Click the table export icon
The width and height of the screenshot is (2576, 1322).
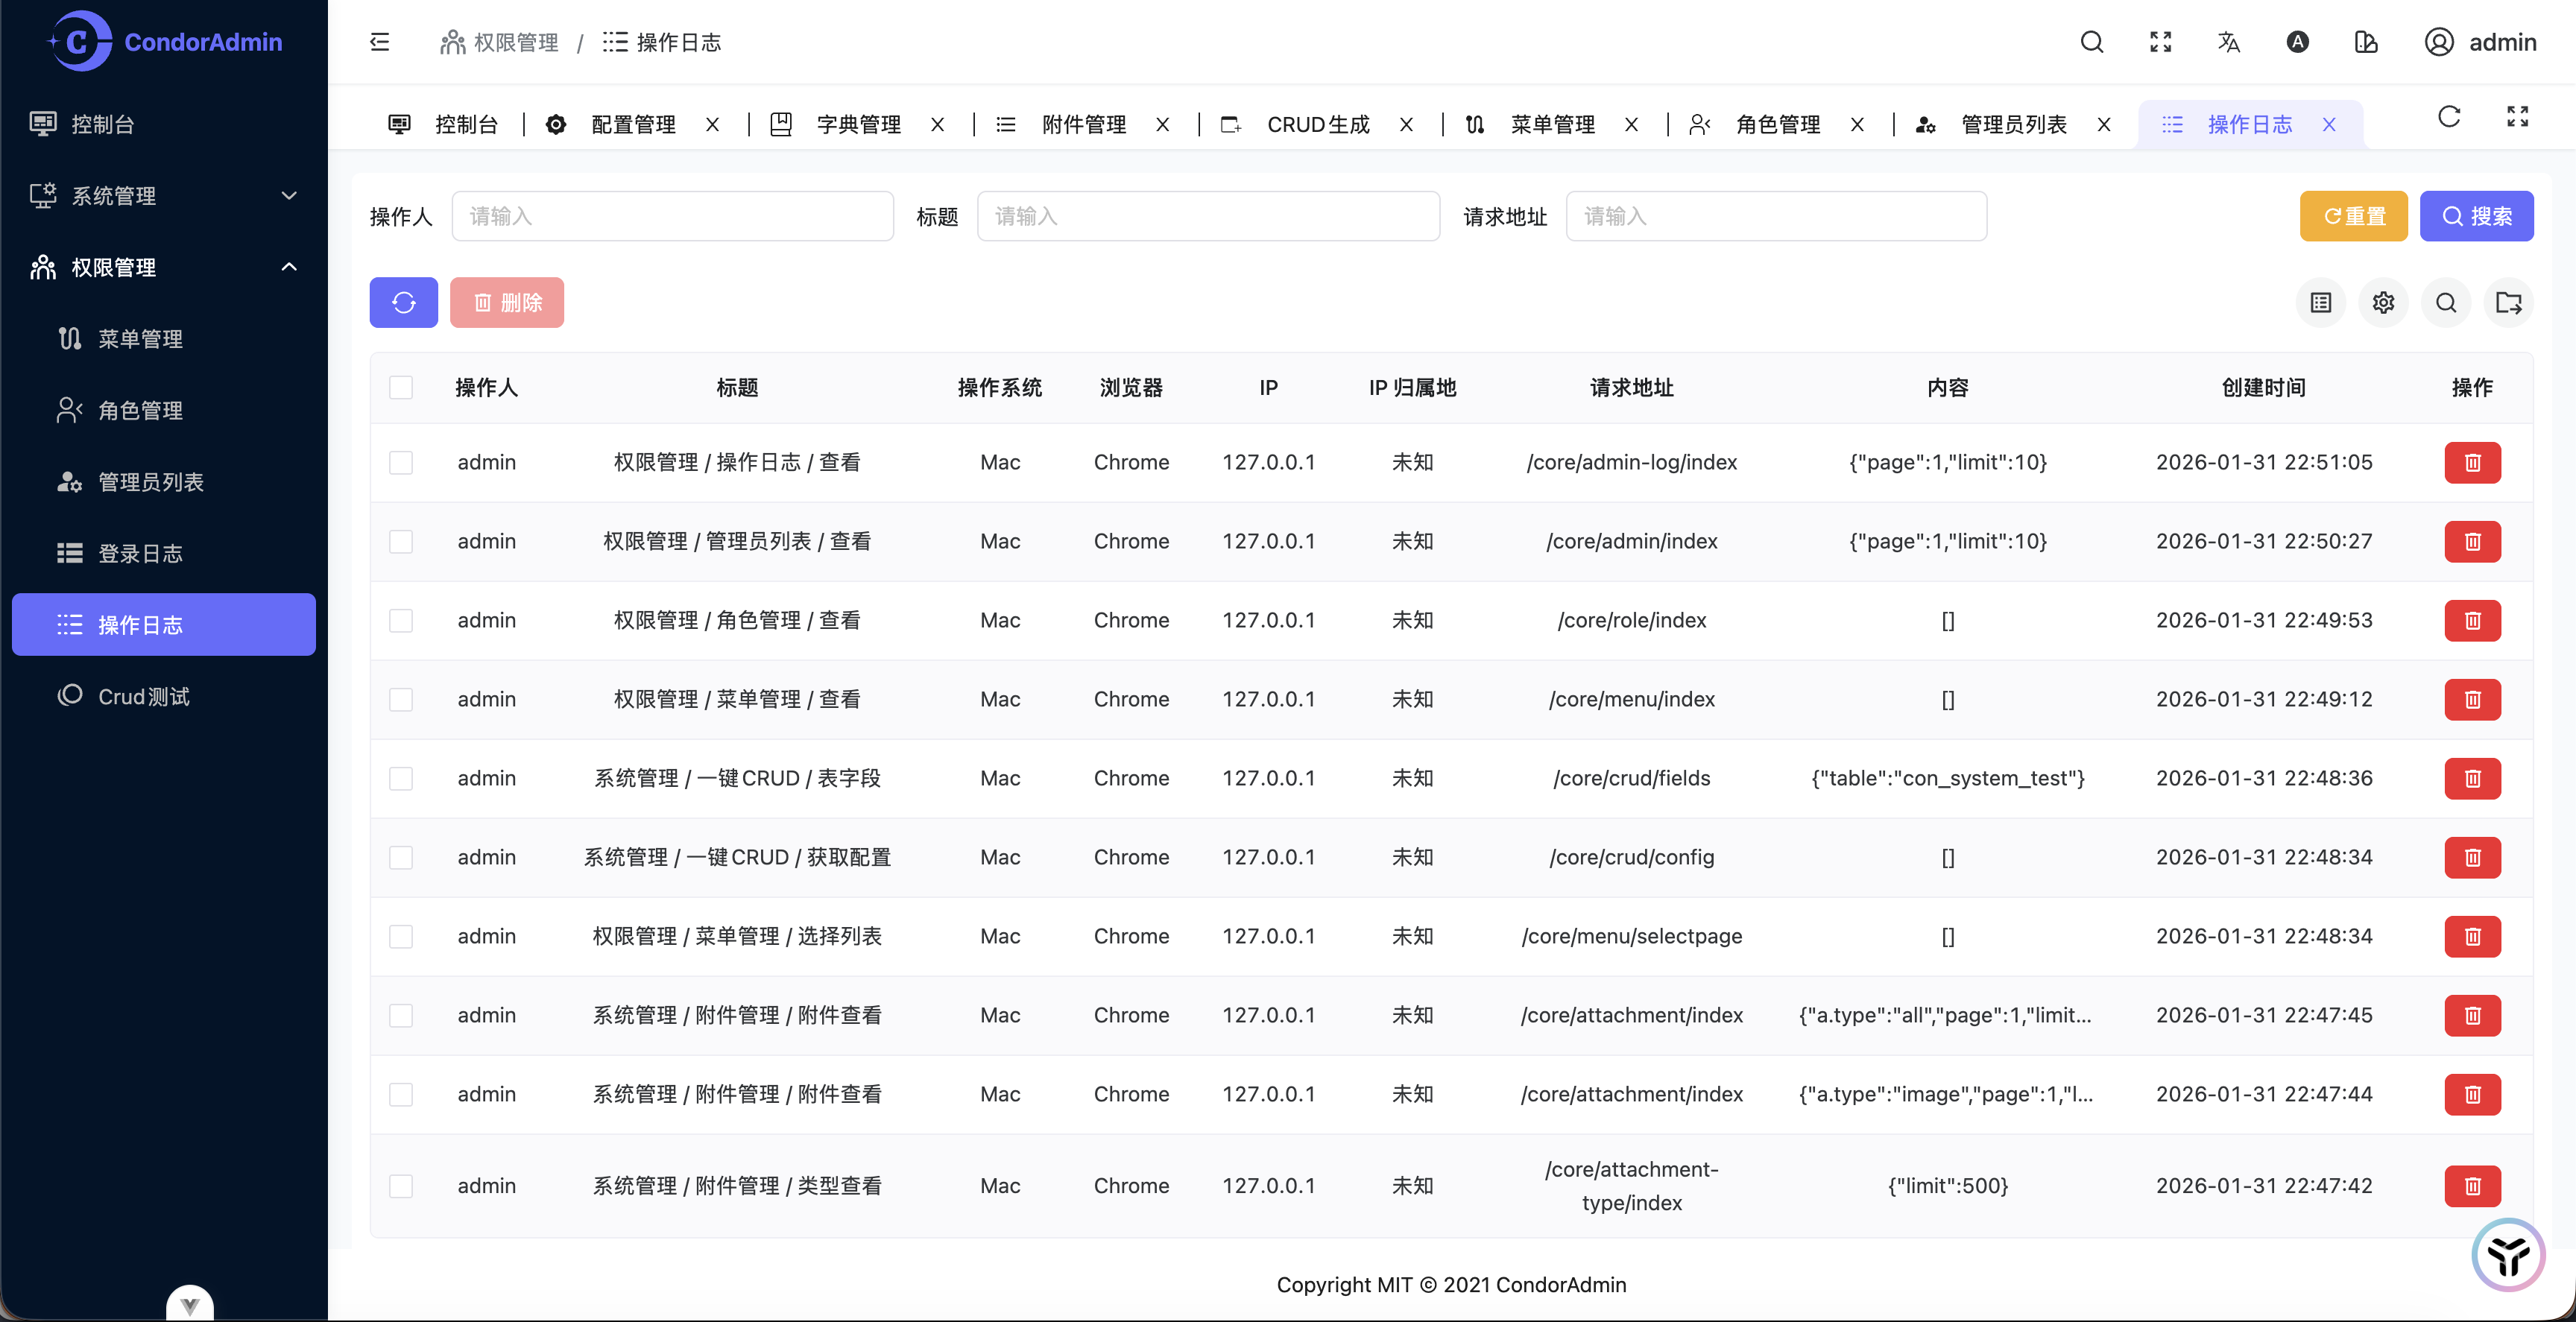(2508, 302)
